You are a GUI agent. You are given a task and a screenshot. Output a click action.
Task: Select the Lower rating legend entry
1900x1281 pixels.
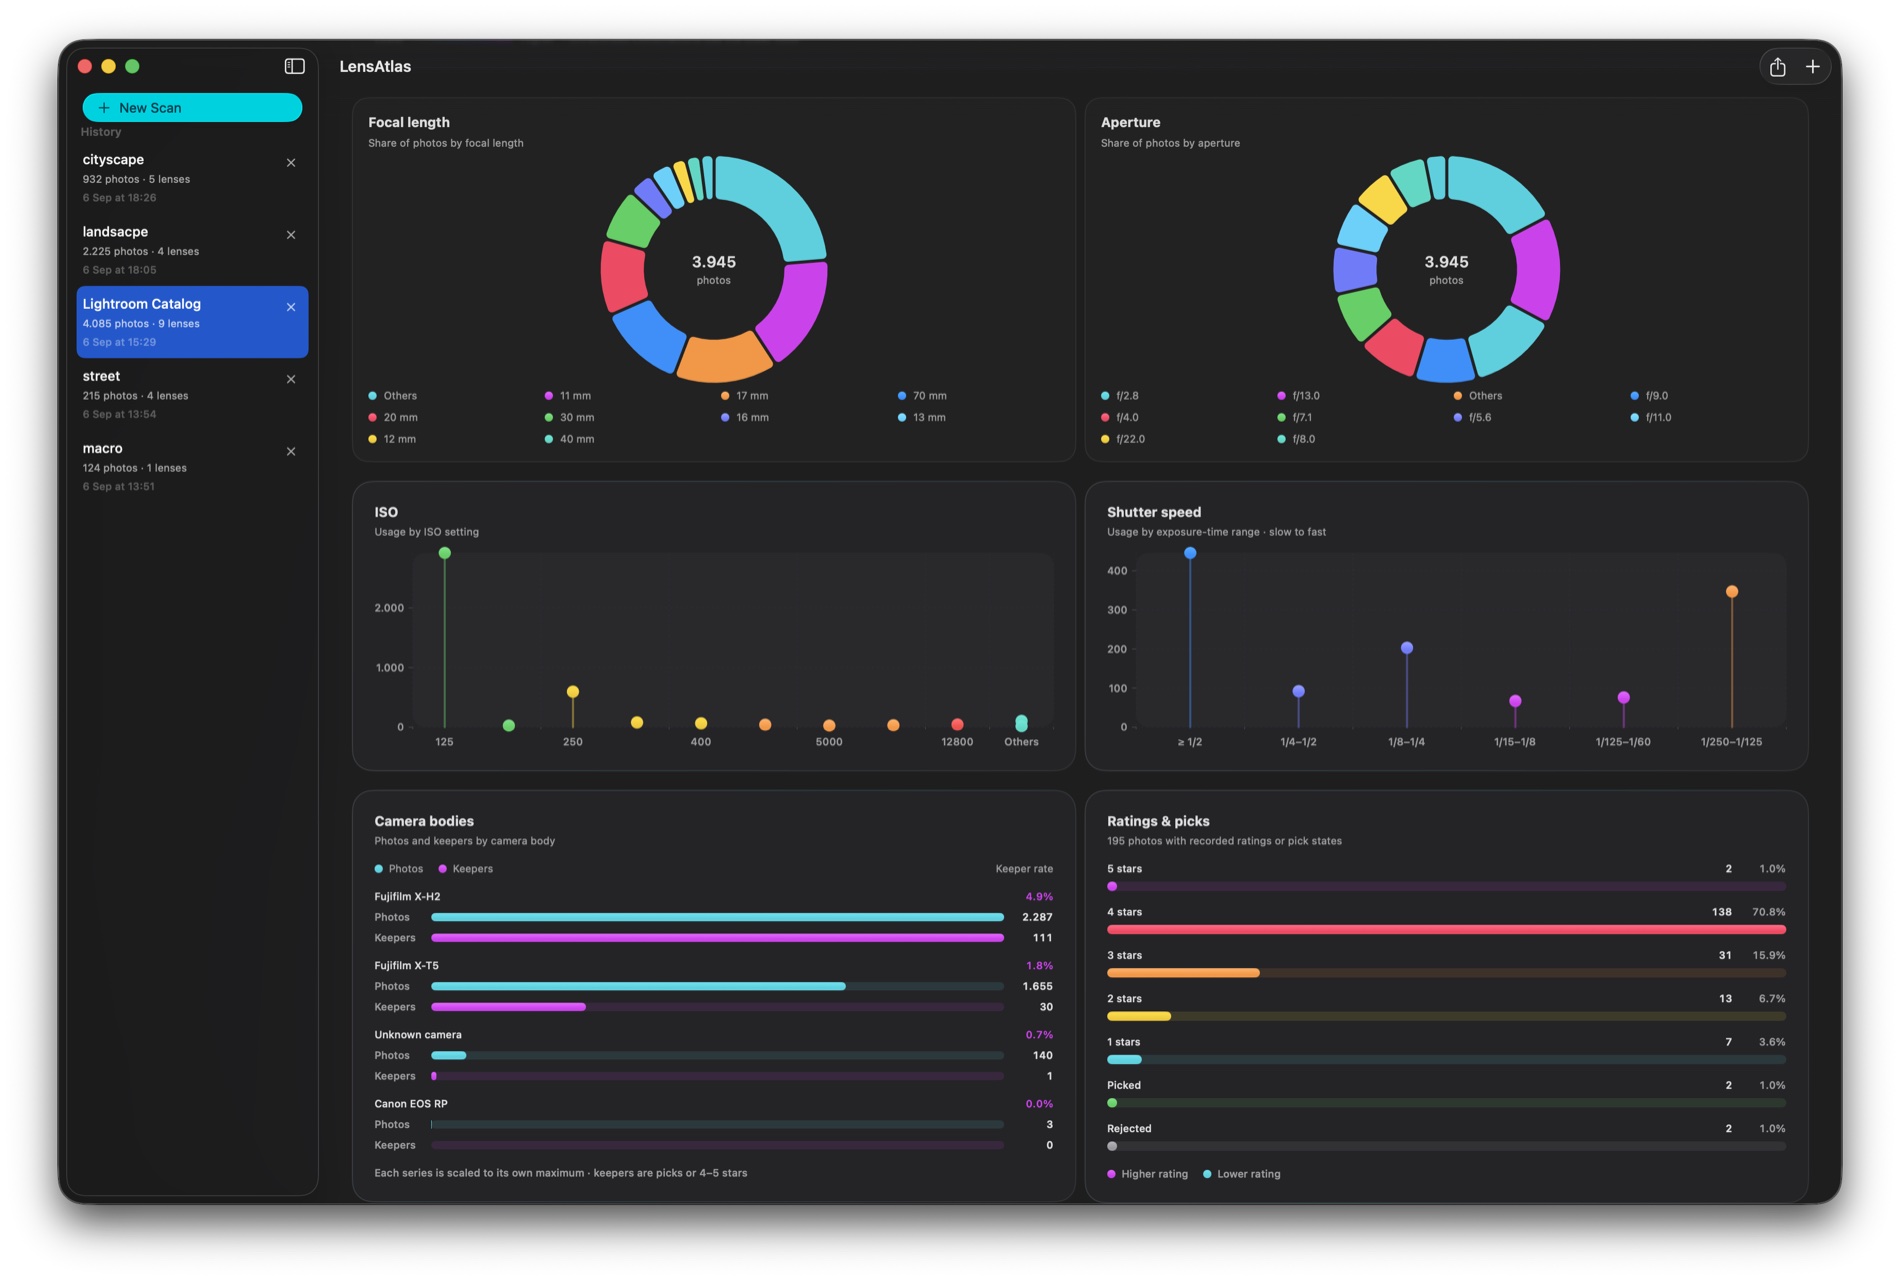click(1241, 1174)
